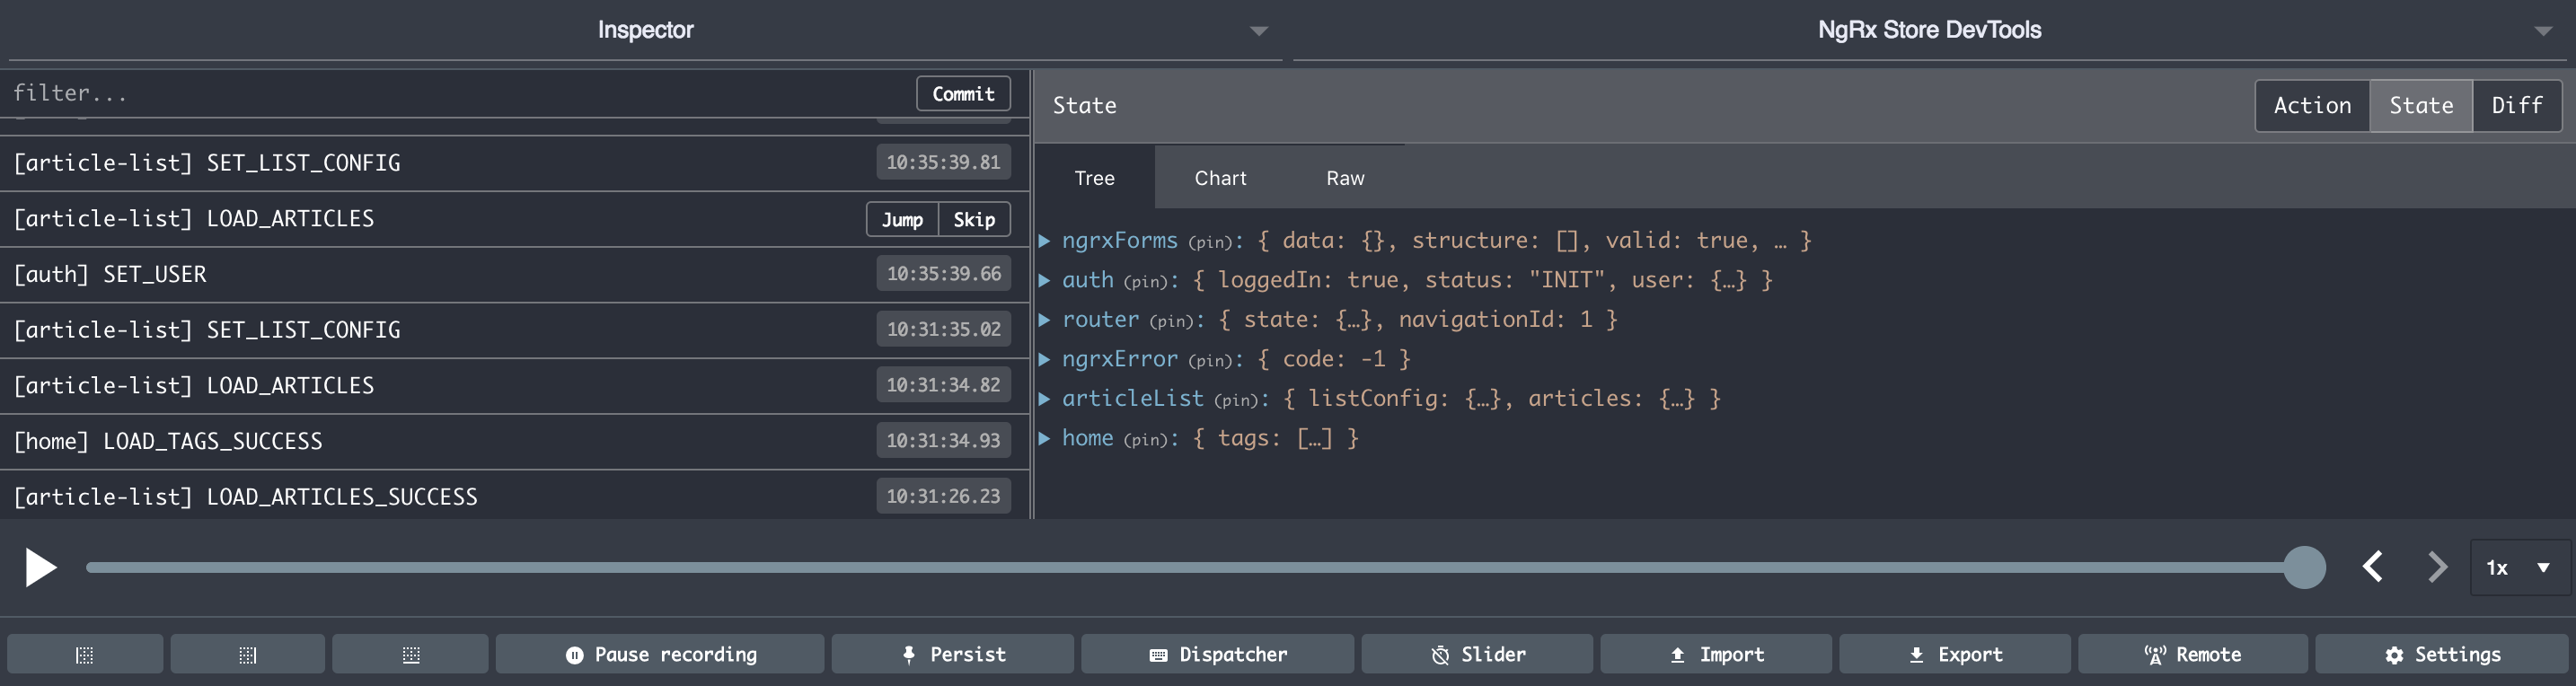Open the playback speed 1x dropdown
Viewport: 2576px width, 686px height.
coord(2518,568)
